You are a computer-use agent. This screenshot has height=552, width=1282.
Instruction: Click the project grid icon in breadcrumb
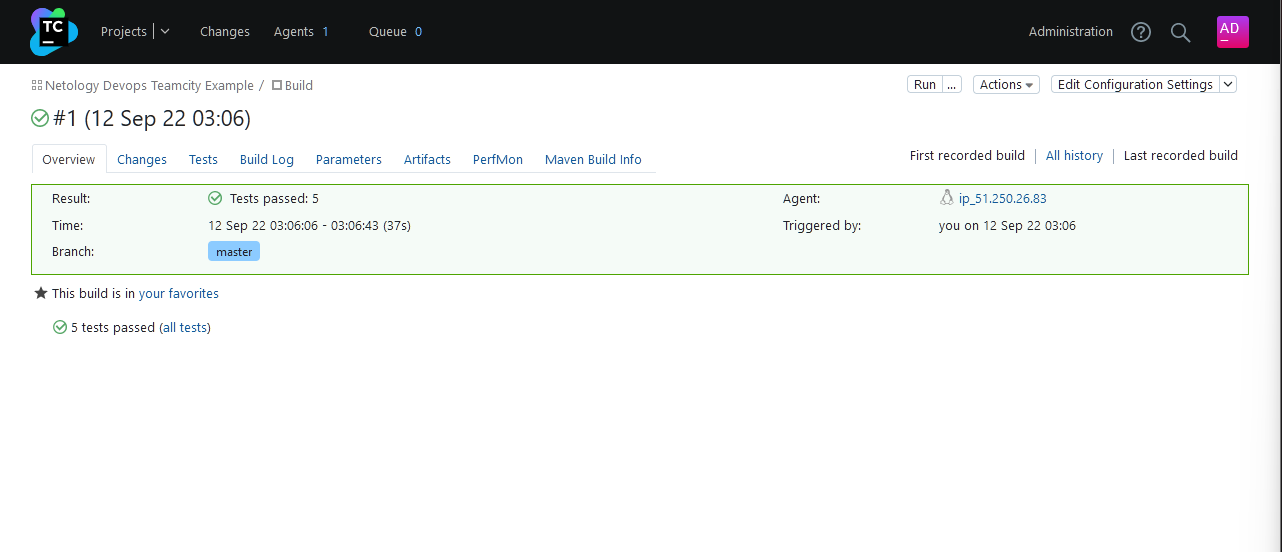point(37,86)
